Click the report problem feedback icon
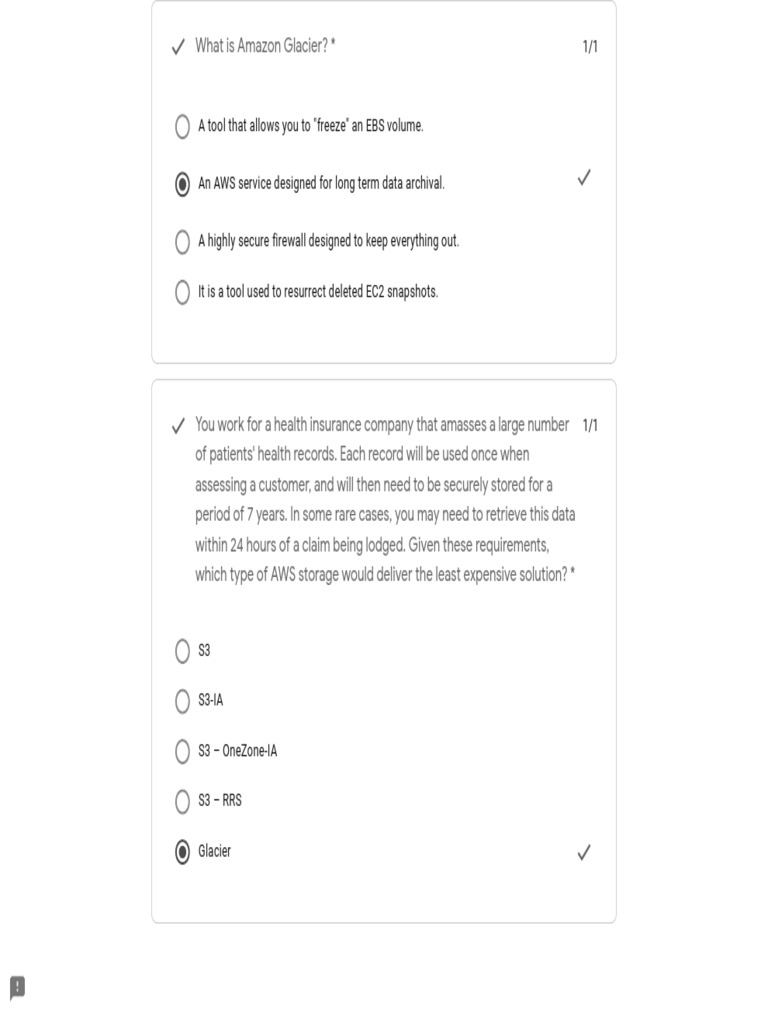 click(x=17, y=988)
